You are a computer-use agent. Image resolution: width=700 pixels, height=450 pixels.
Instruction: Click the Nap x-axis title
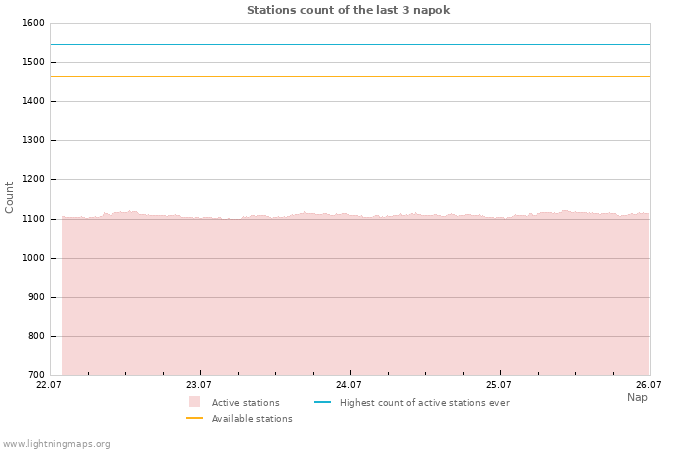[637, 397]
